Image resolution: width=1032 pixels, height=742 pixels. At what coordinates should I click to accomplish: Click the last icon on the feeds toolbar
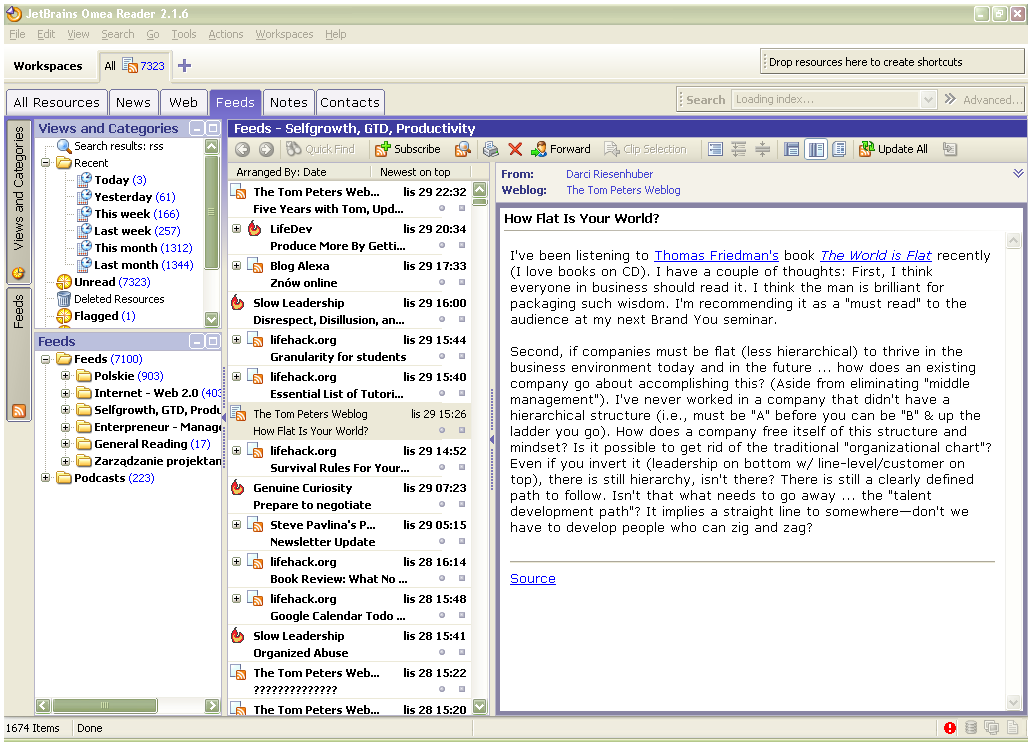pos(949,149)
